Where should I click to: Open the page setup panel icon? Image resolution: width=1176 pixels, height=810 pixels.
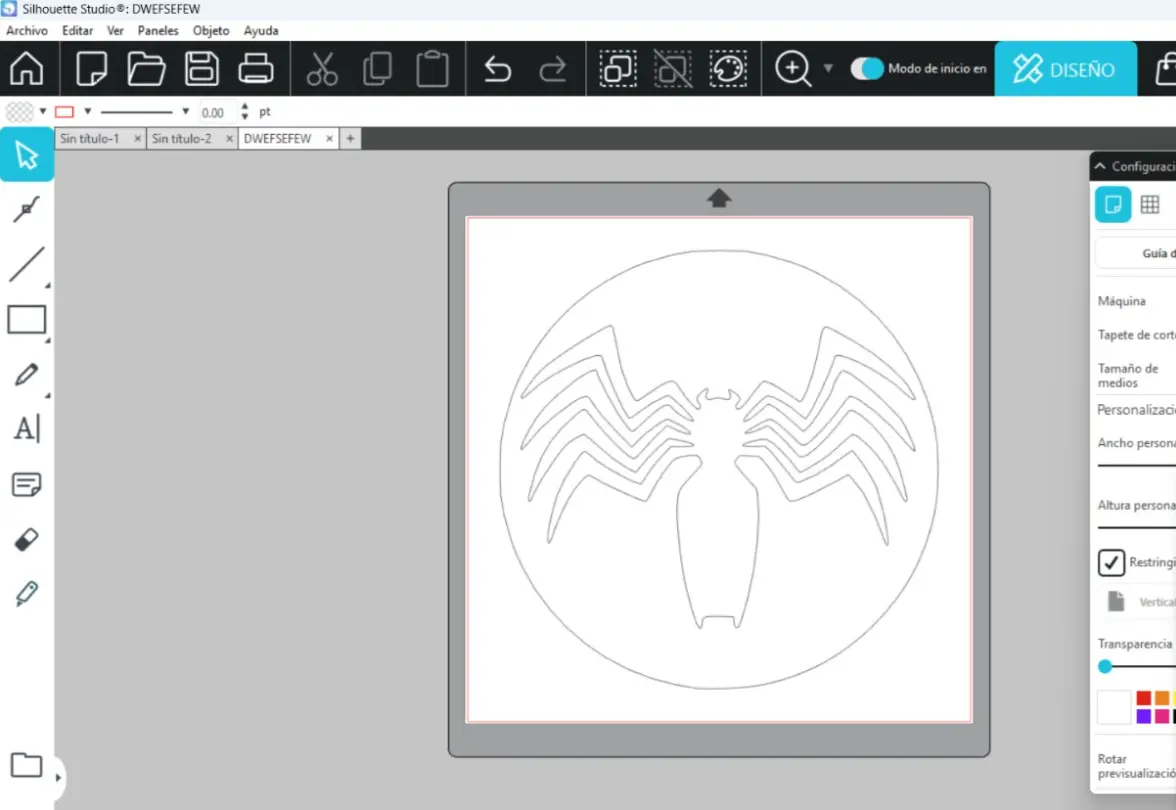(1113, 204)
